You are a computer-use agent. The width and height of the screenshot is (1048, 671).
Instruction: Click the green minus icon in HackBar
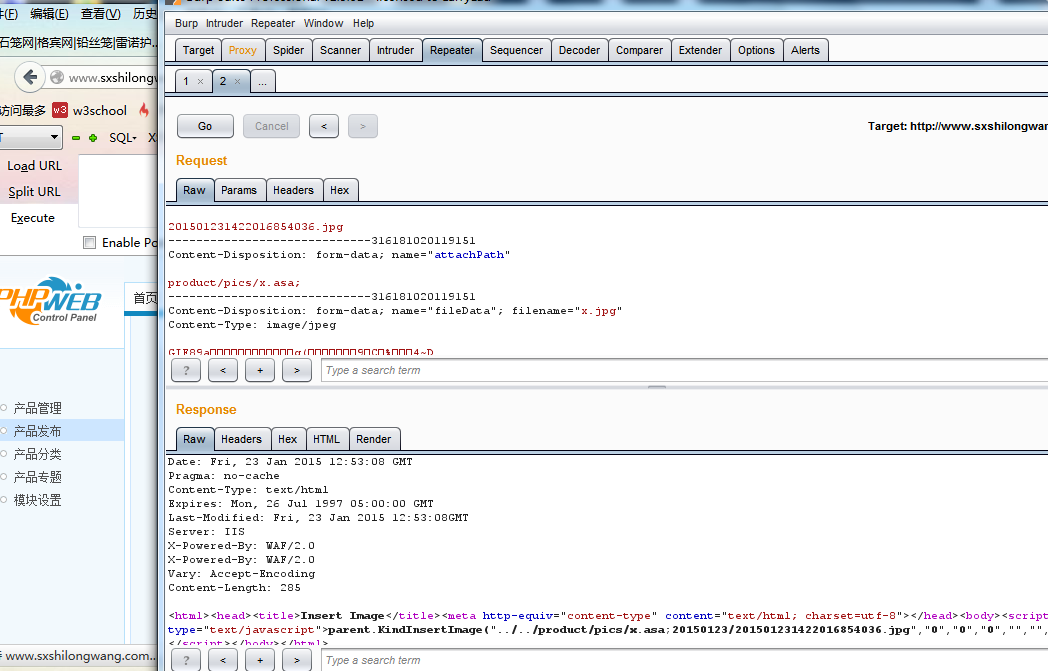[76, 138]
